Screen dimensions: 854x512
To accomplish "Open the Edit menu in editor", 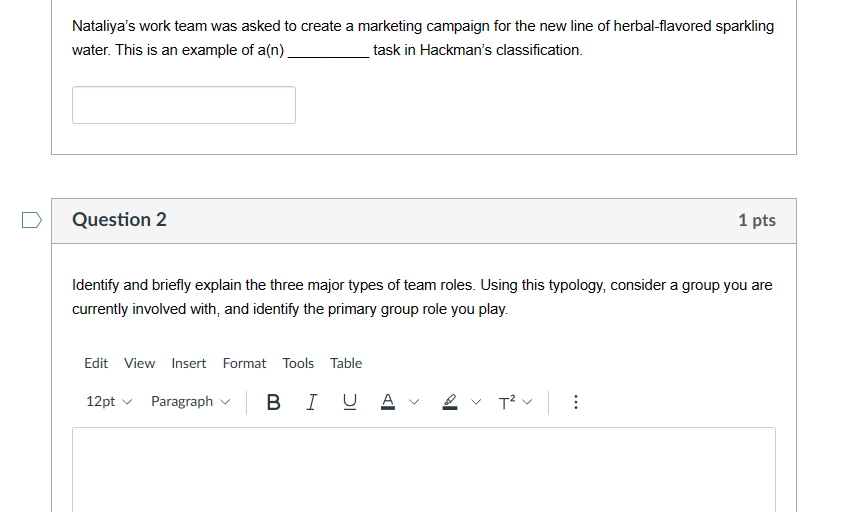I will 96,363.
